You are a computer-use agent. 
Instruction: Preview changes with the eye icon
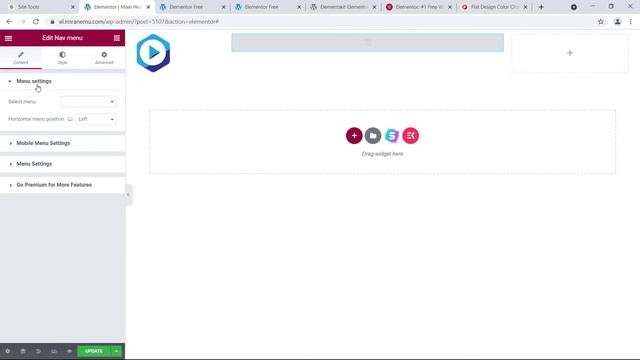[x=69, y=351]
